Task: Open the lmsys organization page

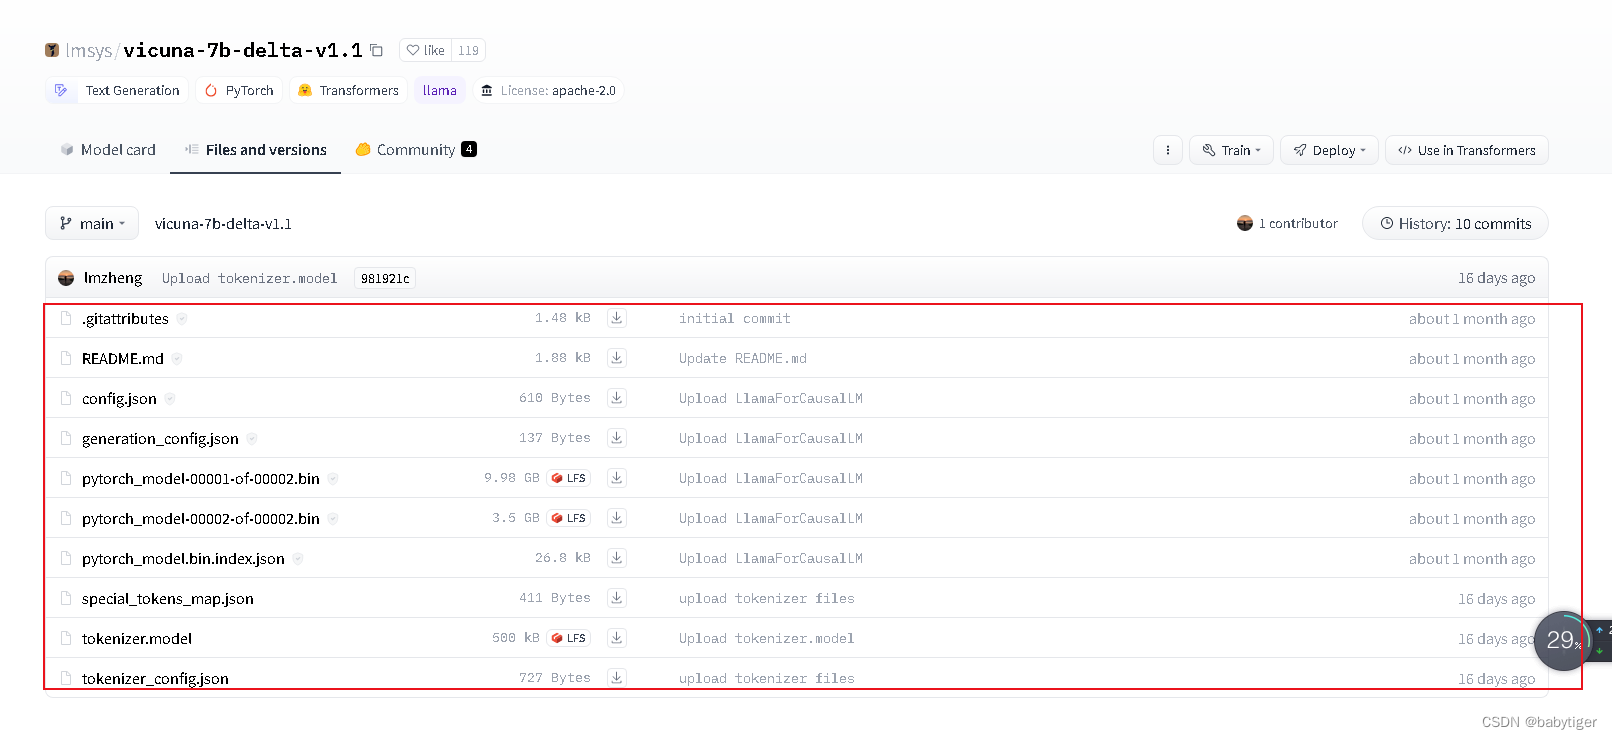Action: coord(89,50)
